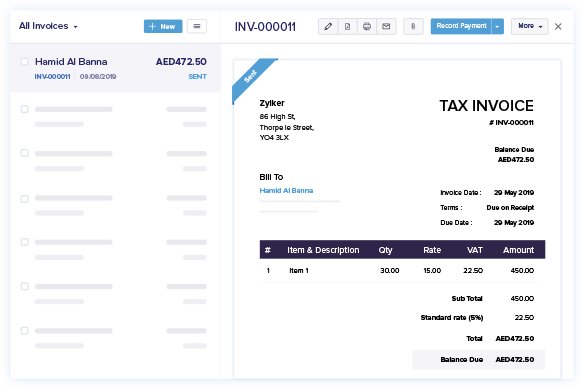
Task: Click the pencil edit invoice icon
Action: 328,26
